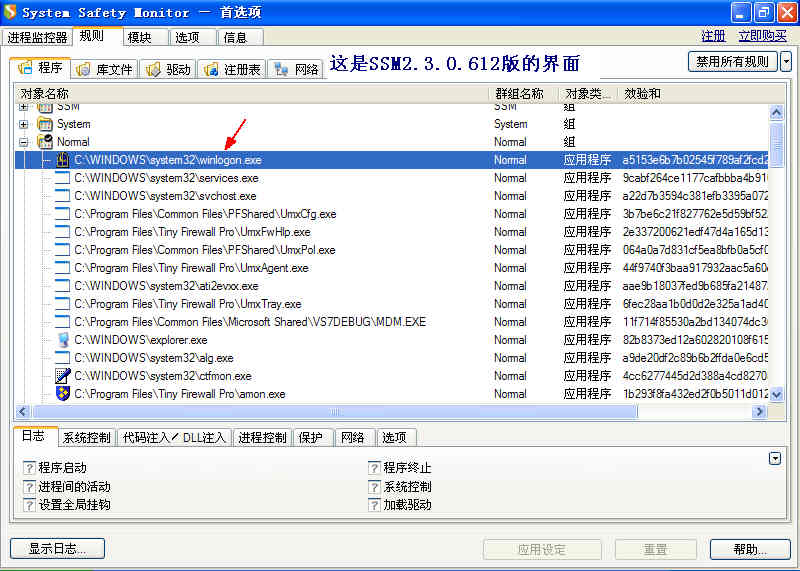Click the explorer.exe computer icon
Screen dimensions: 800x571
click(63, 340)
